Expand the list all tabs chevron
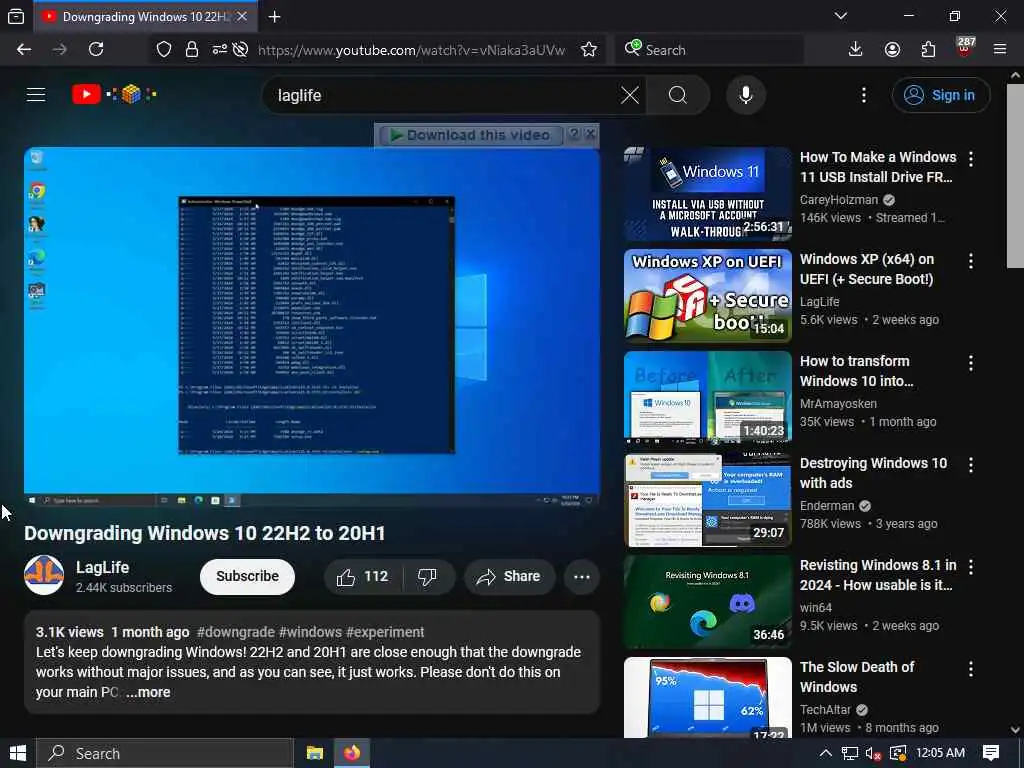This screenshot has width=1024, height=768. tap(841, 16)
